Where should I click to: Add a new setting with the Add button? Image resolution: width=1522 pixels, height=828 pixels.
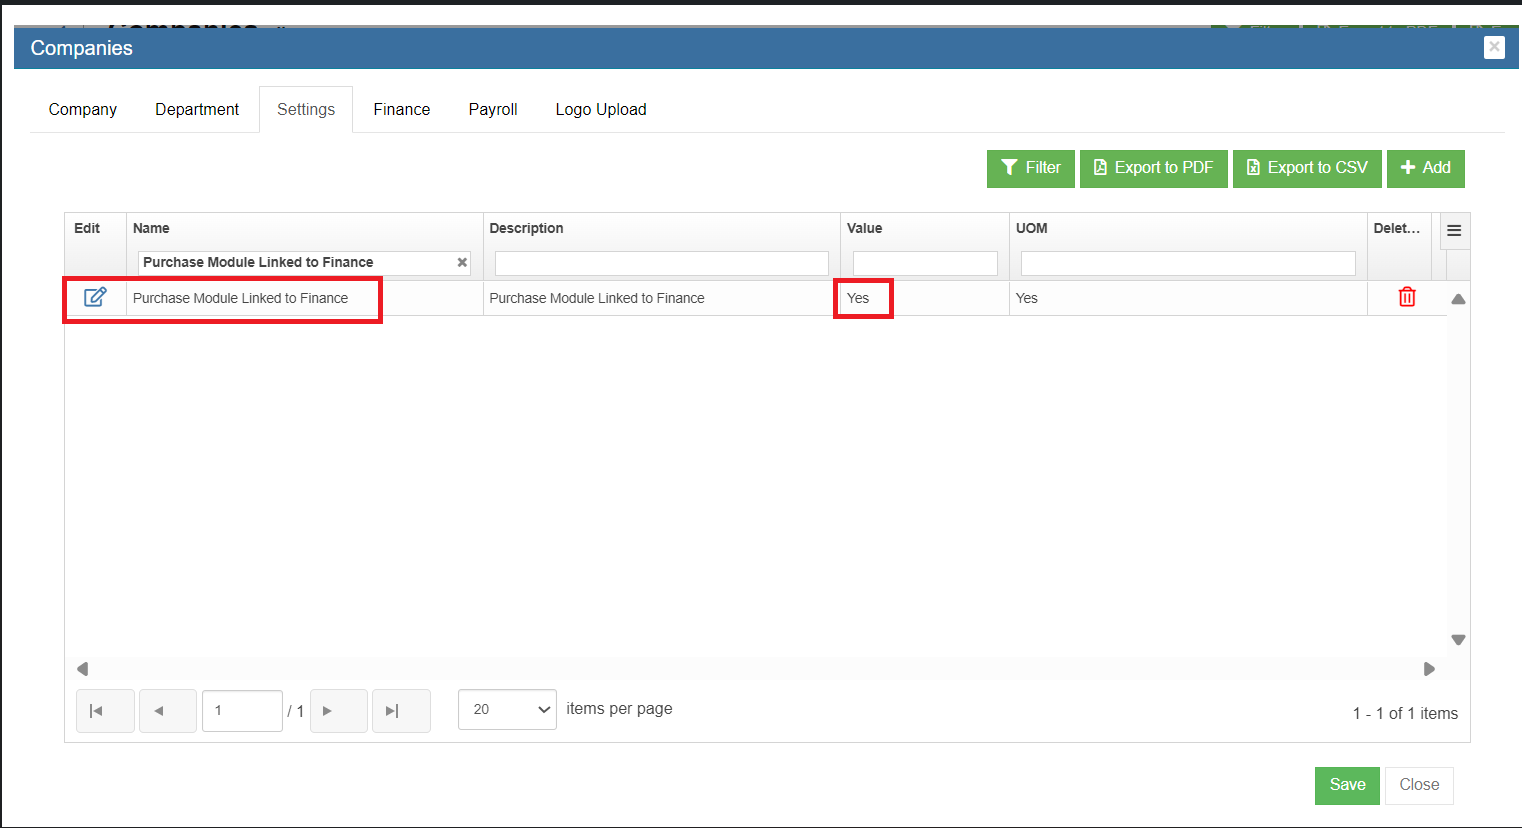pos(1425,168)
